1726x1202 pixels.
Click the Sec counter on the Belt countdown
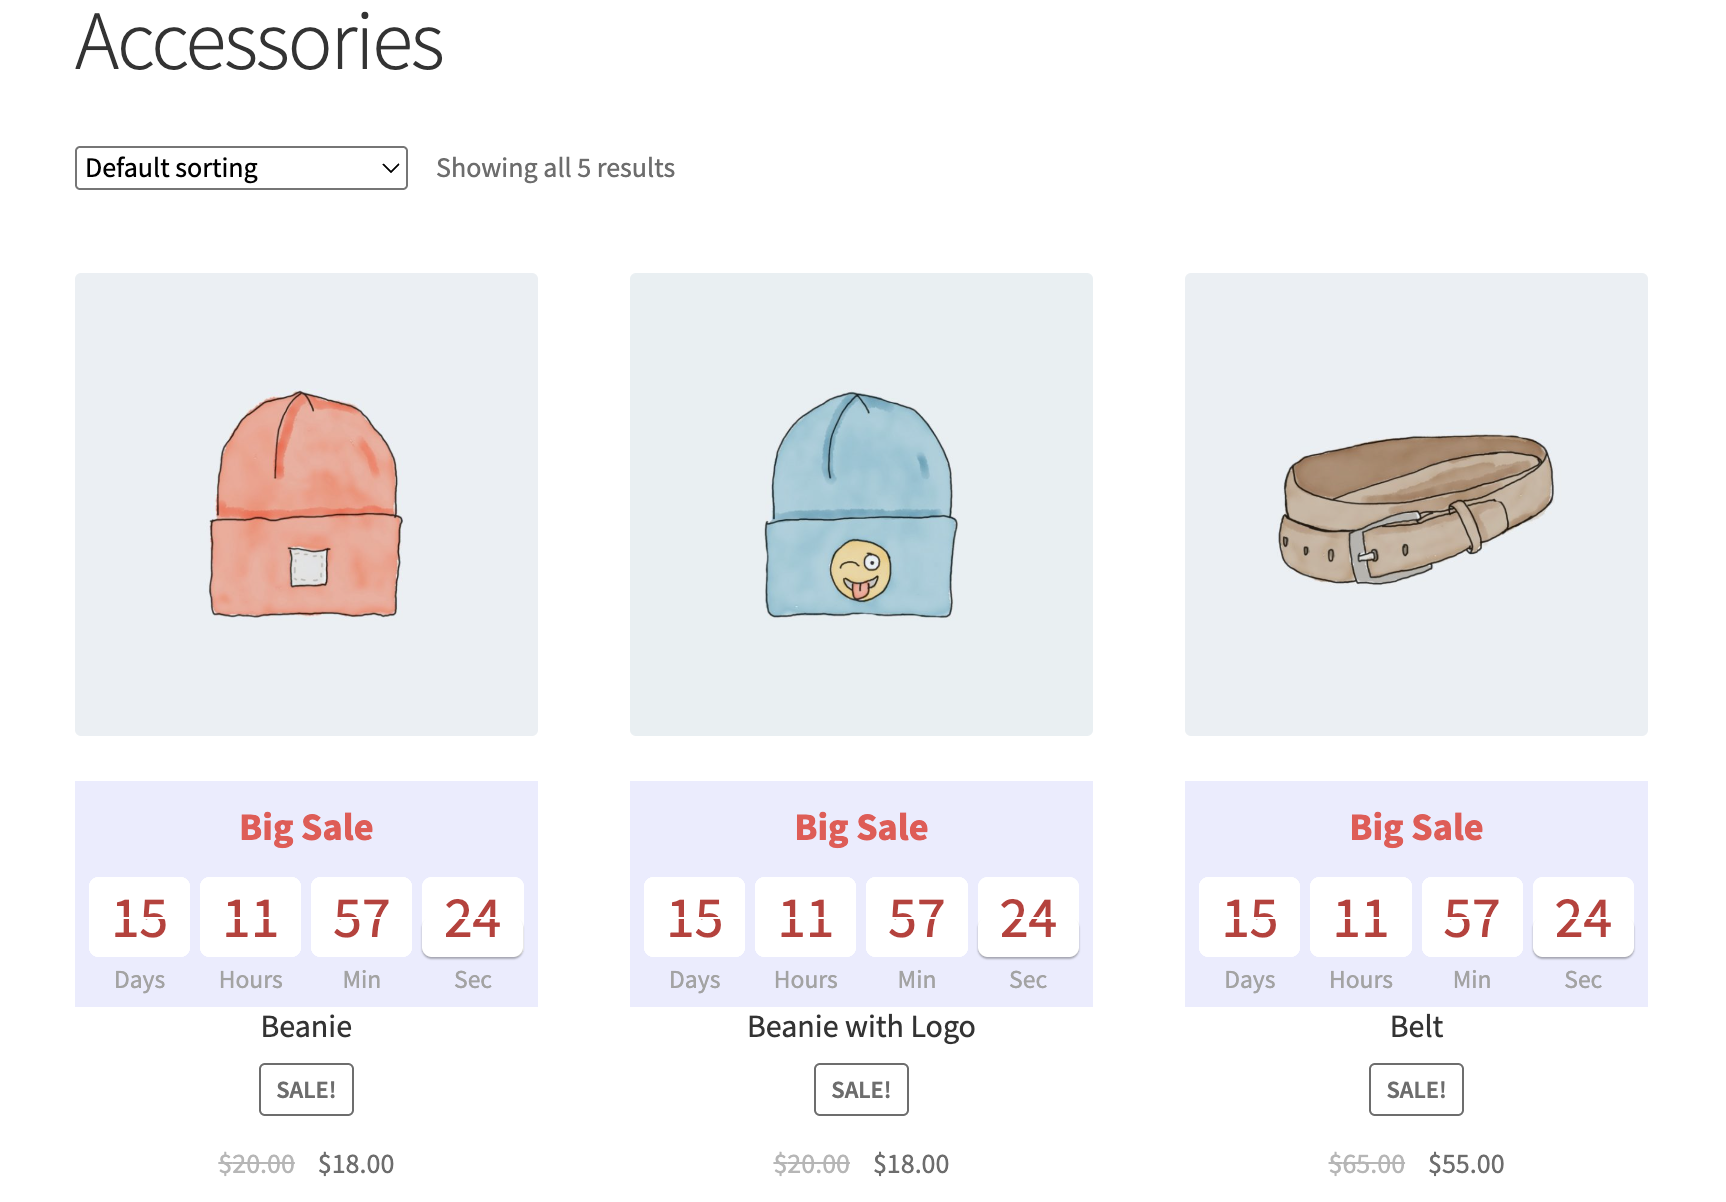point(1583,917)
